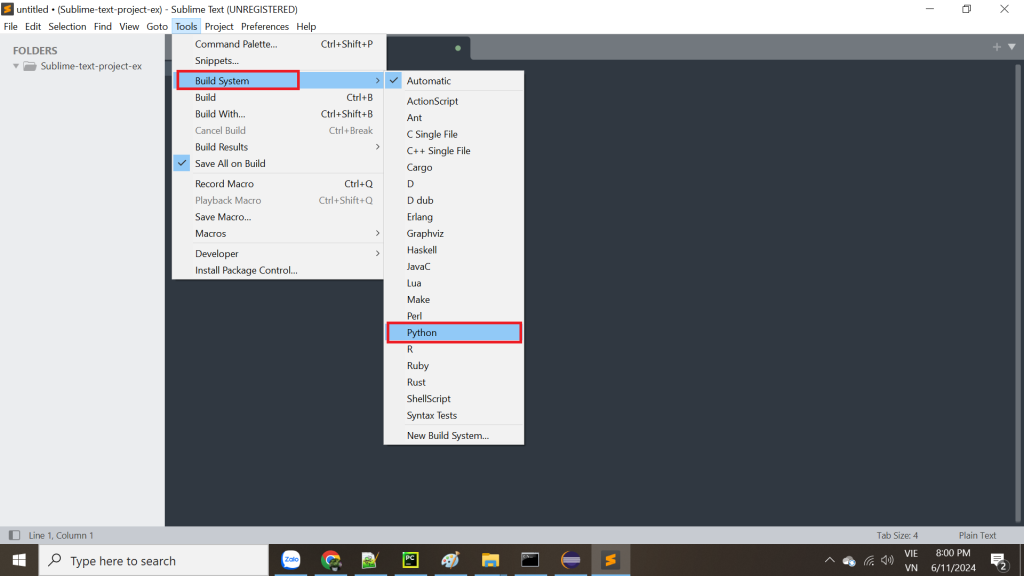
Task: Highlight the Build System menu item
Action: coord(279,81)
